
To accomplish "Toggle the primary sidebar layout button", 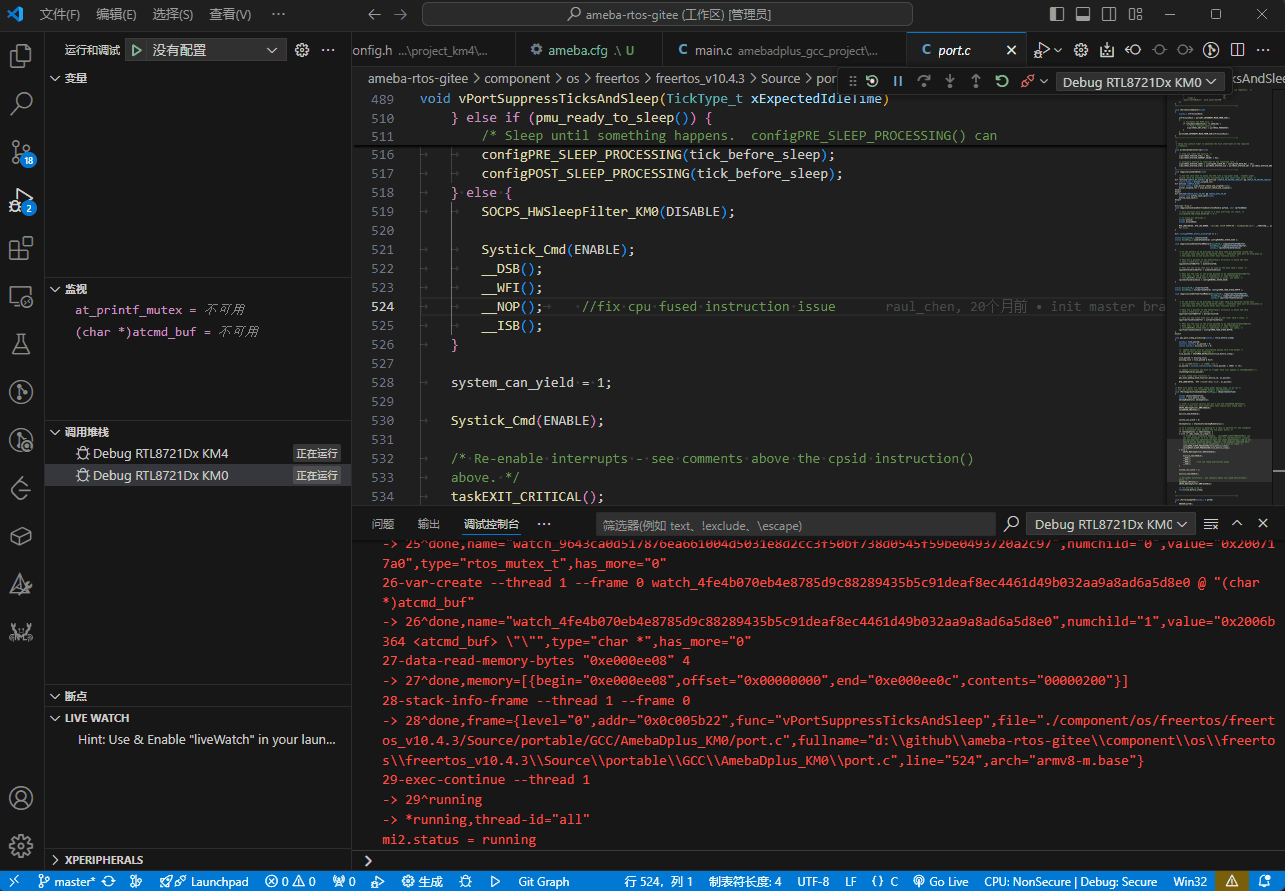I will tap(1057, 15).
